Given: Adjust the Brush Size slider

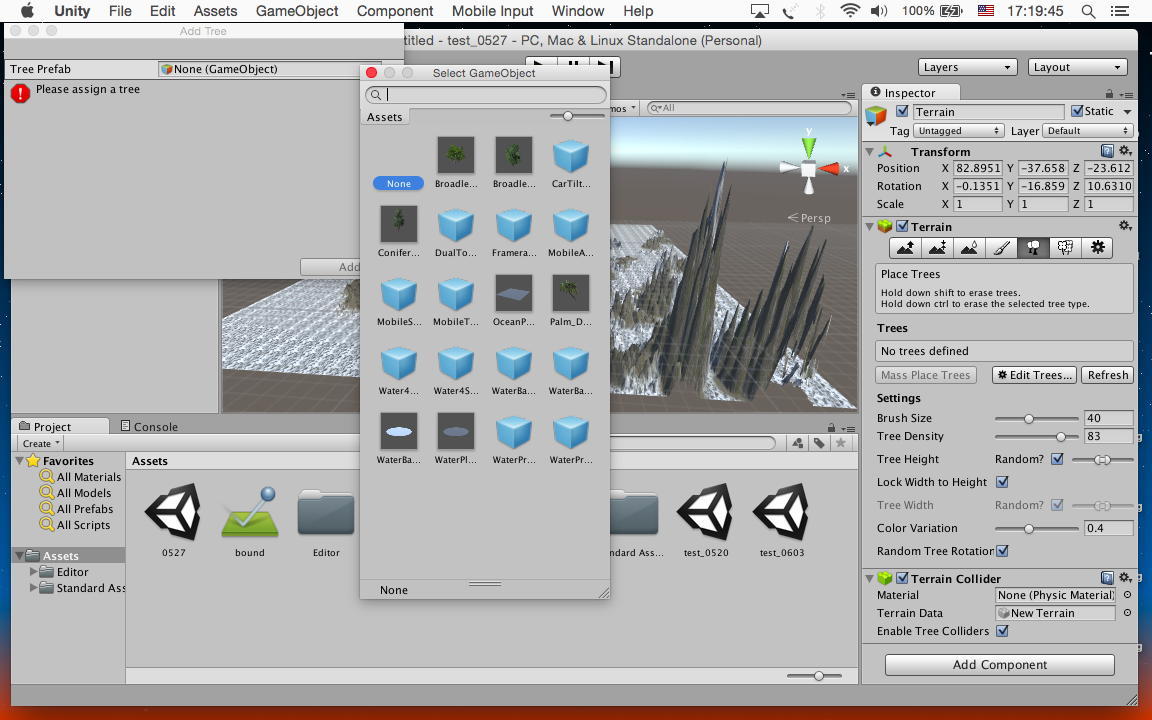Looking at the screenshot, I should pos(1029,418).
